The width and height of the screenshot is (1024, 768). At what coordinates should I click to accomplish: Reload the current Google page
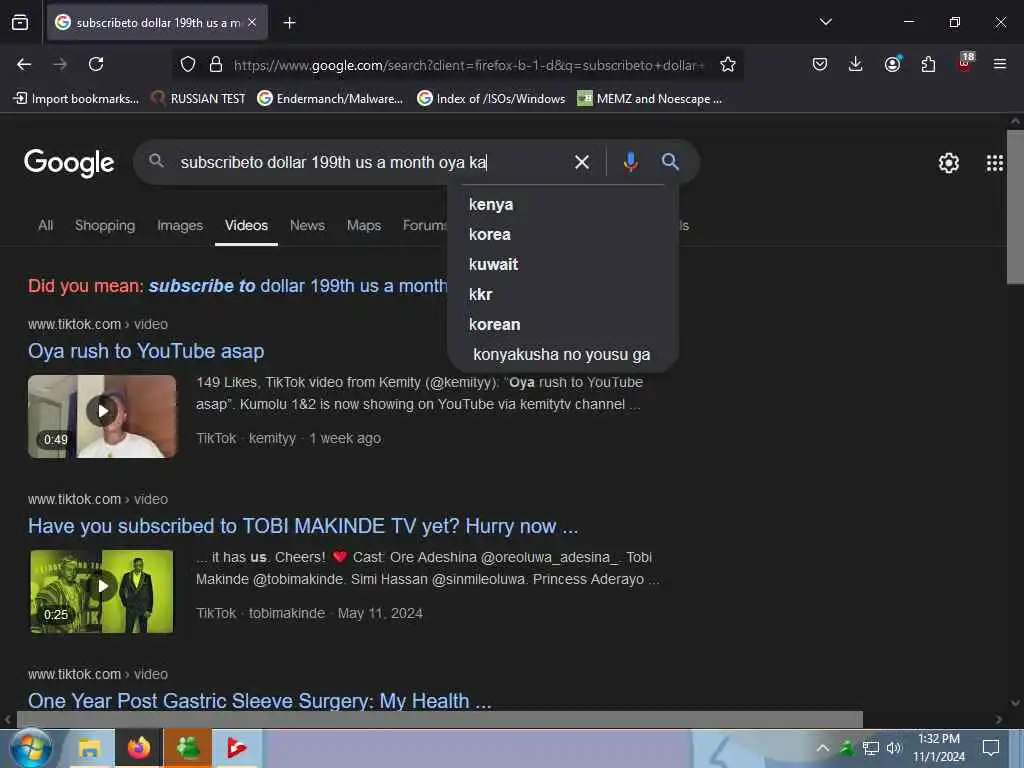(x=96, y=64)
